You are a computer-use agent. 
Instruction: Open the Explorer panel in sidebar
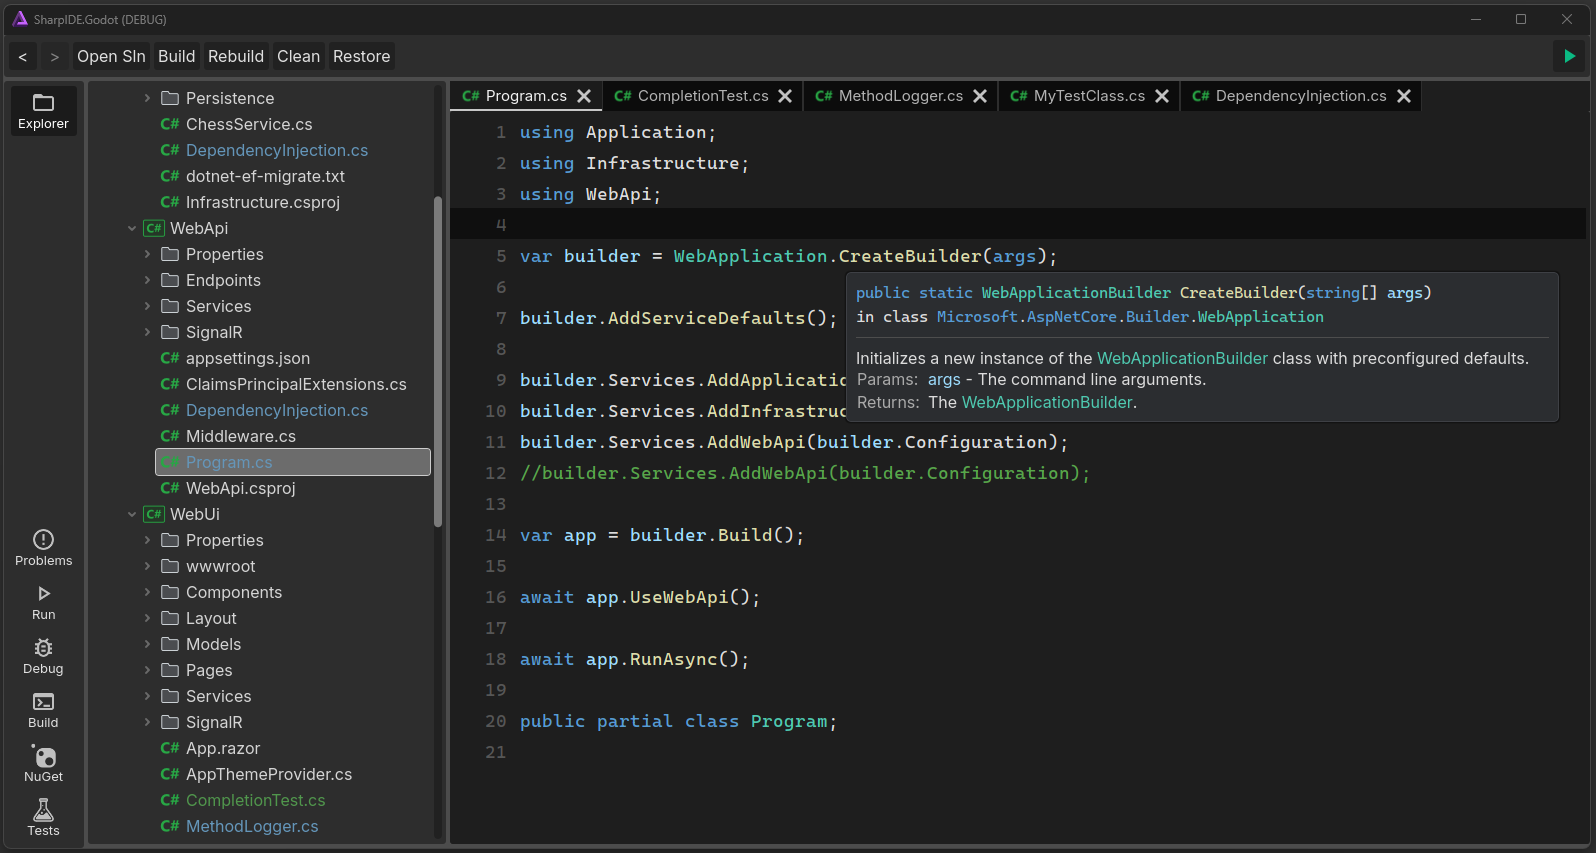(43, 111)
